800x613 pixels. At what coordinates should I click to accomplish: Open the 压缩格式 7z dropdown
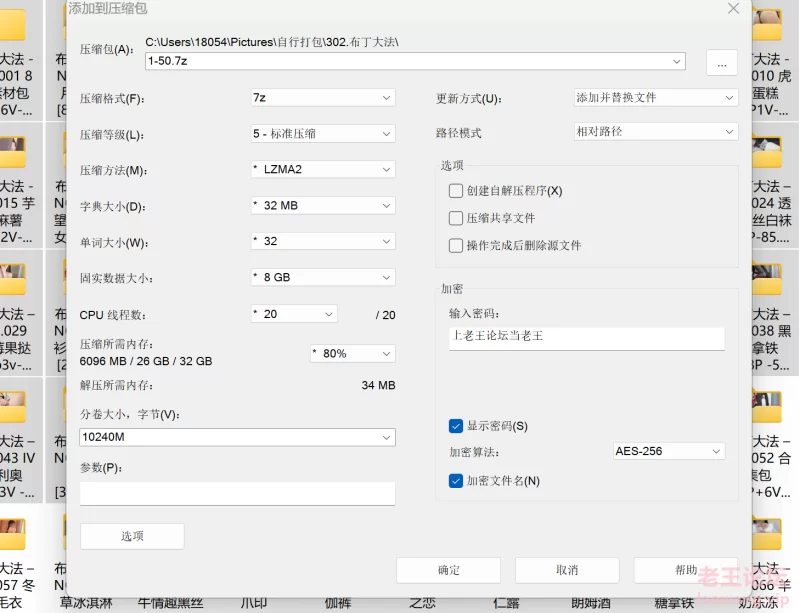pos(323,97)
